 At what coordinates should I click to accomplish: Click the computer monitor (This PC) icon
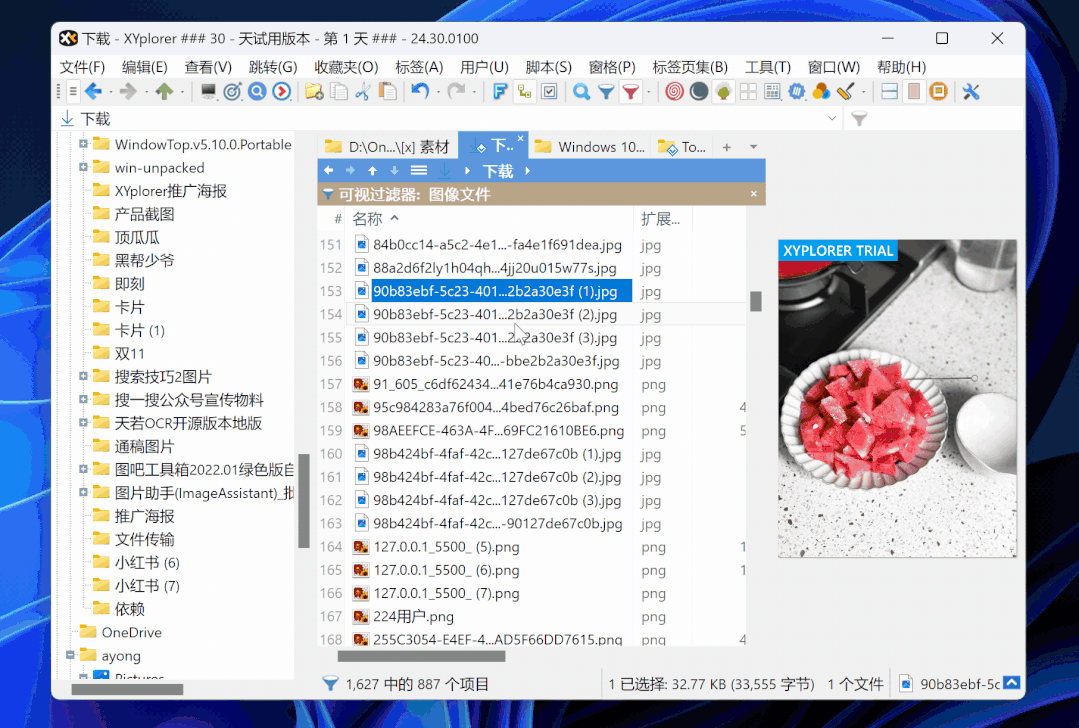pos(208,92)
